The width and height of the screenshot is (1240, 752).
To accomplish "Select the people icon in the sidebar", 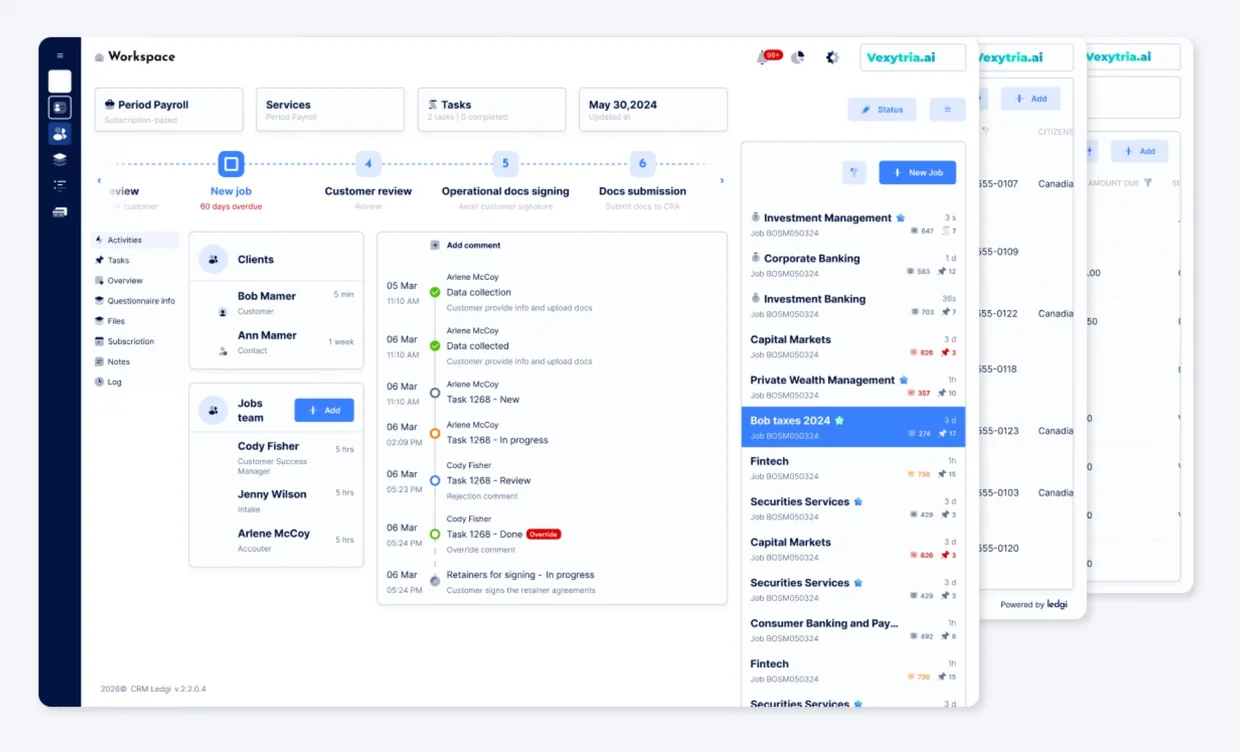I will (60, 133).
